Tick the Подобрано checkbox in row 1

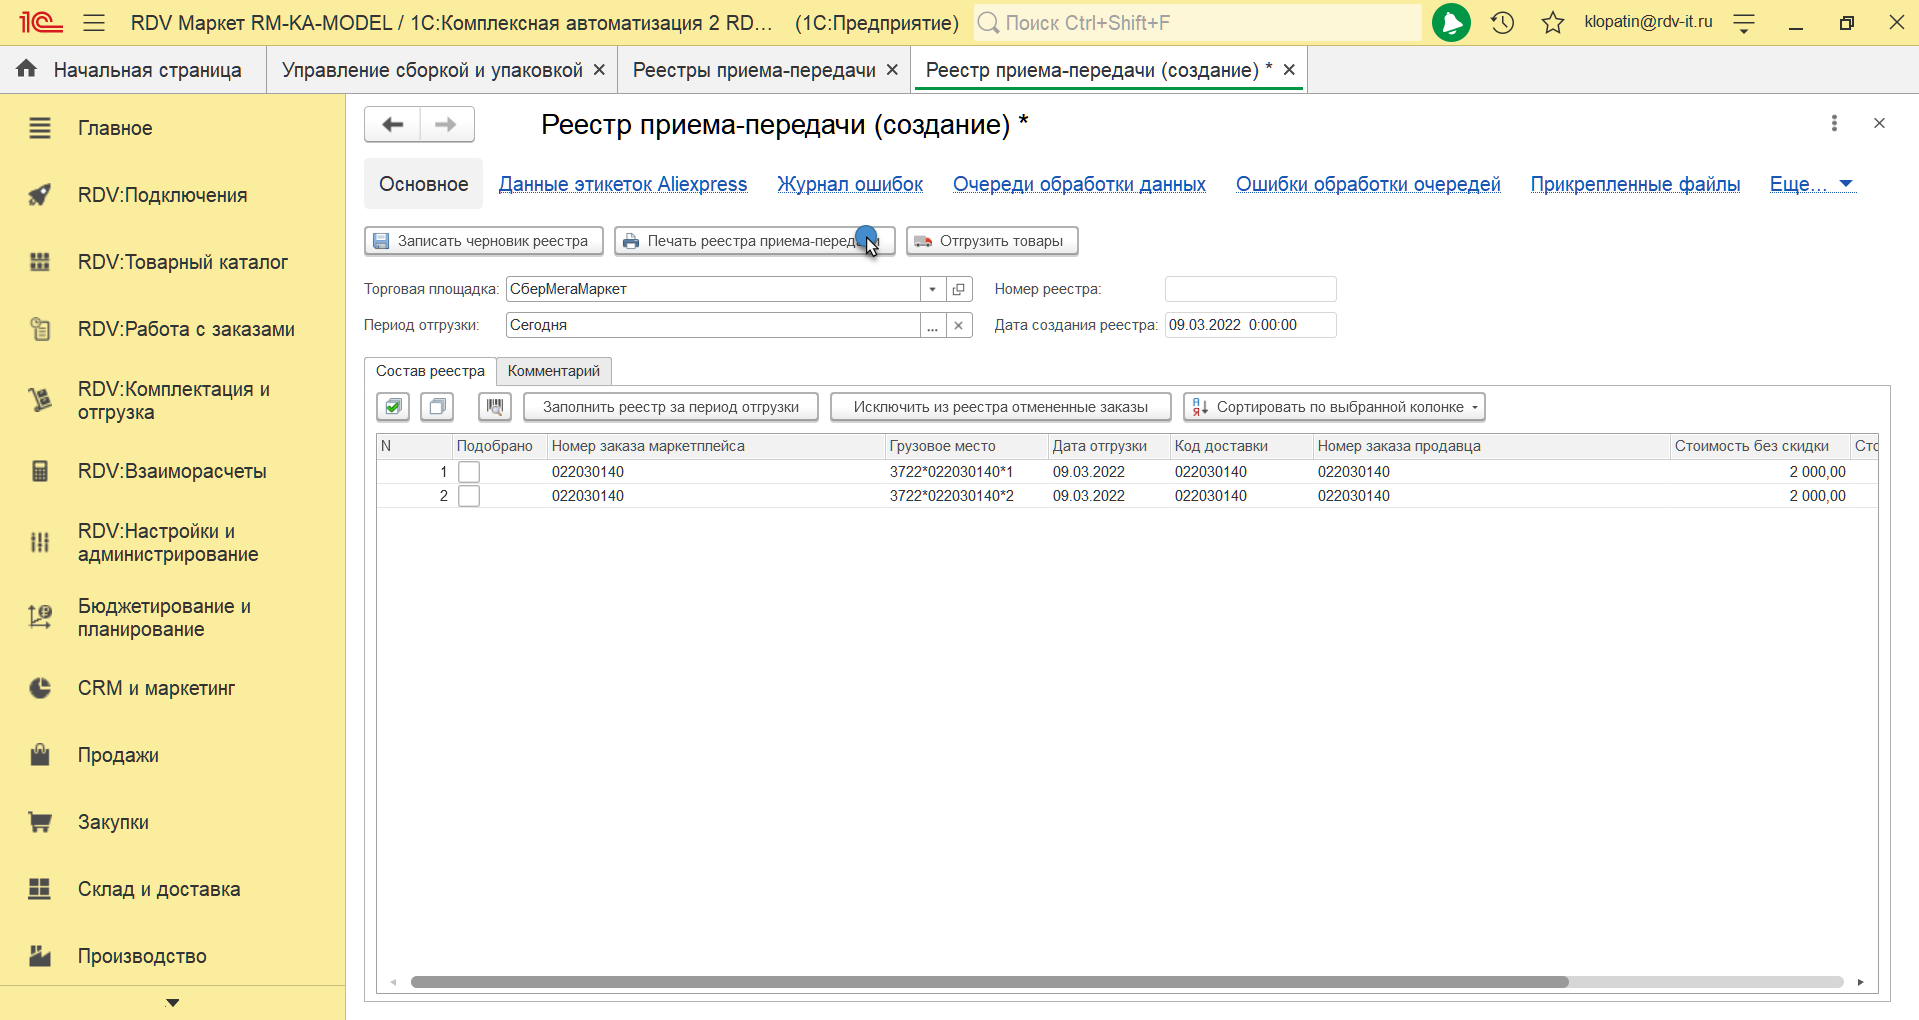[469, 472]
